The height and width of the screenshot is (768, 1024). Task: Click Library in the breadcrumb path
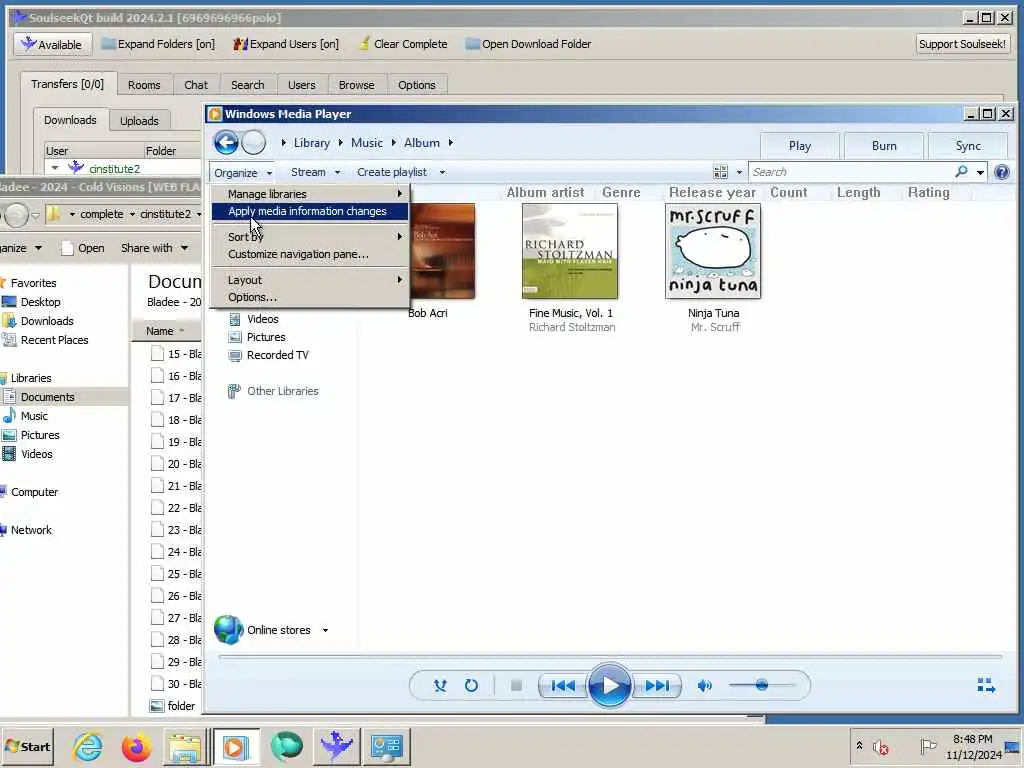point(312,142)
